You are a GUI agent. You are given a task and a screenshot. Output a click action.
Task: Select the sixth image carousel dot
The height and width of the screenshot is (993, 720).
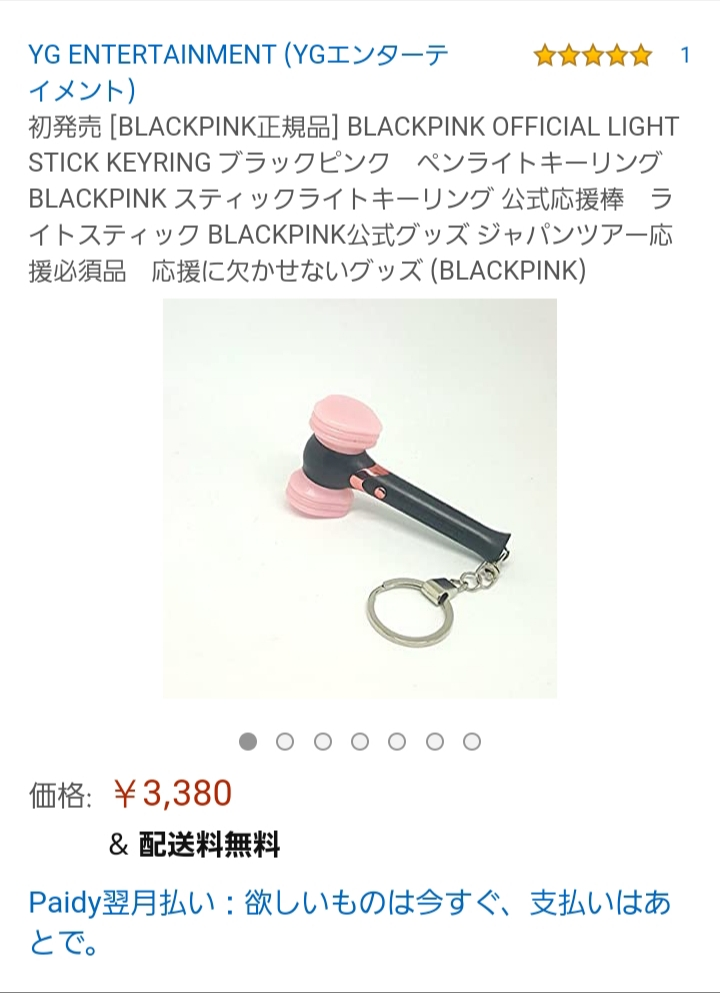click(434, 741)
